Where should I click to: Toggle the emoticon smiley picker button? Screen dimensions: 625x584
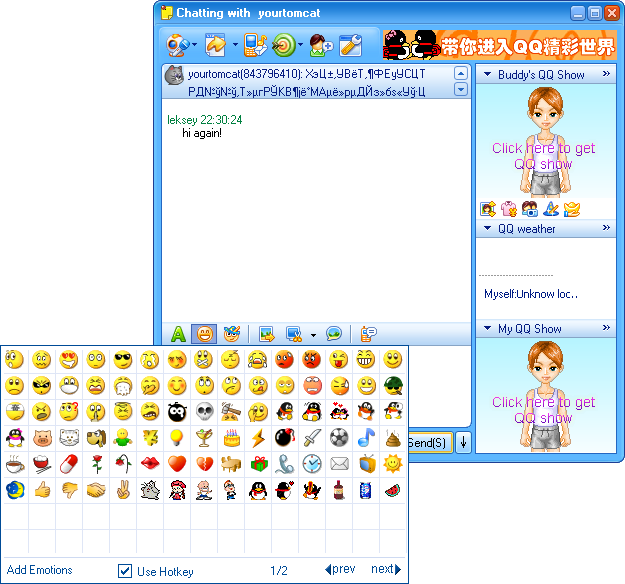point(204,334)
